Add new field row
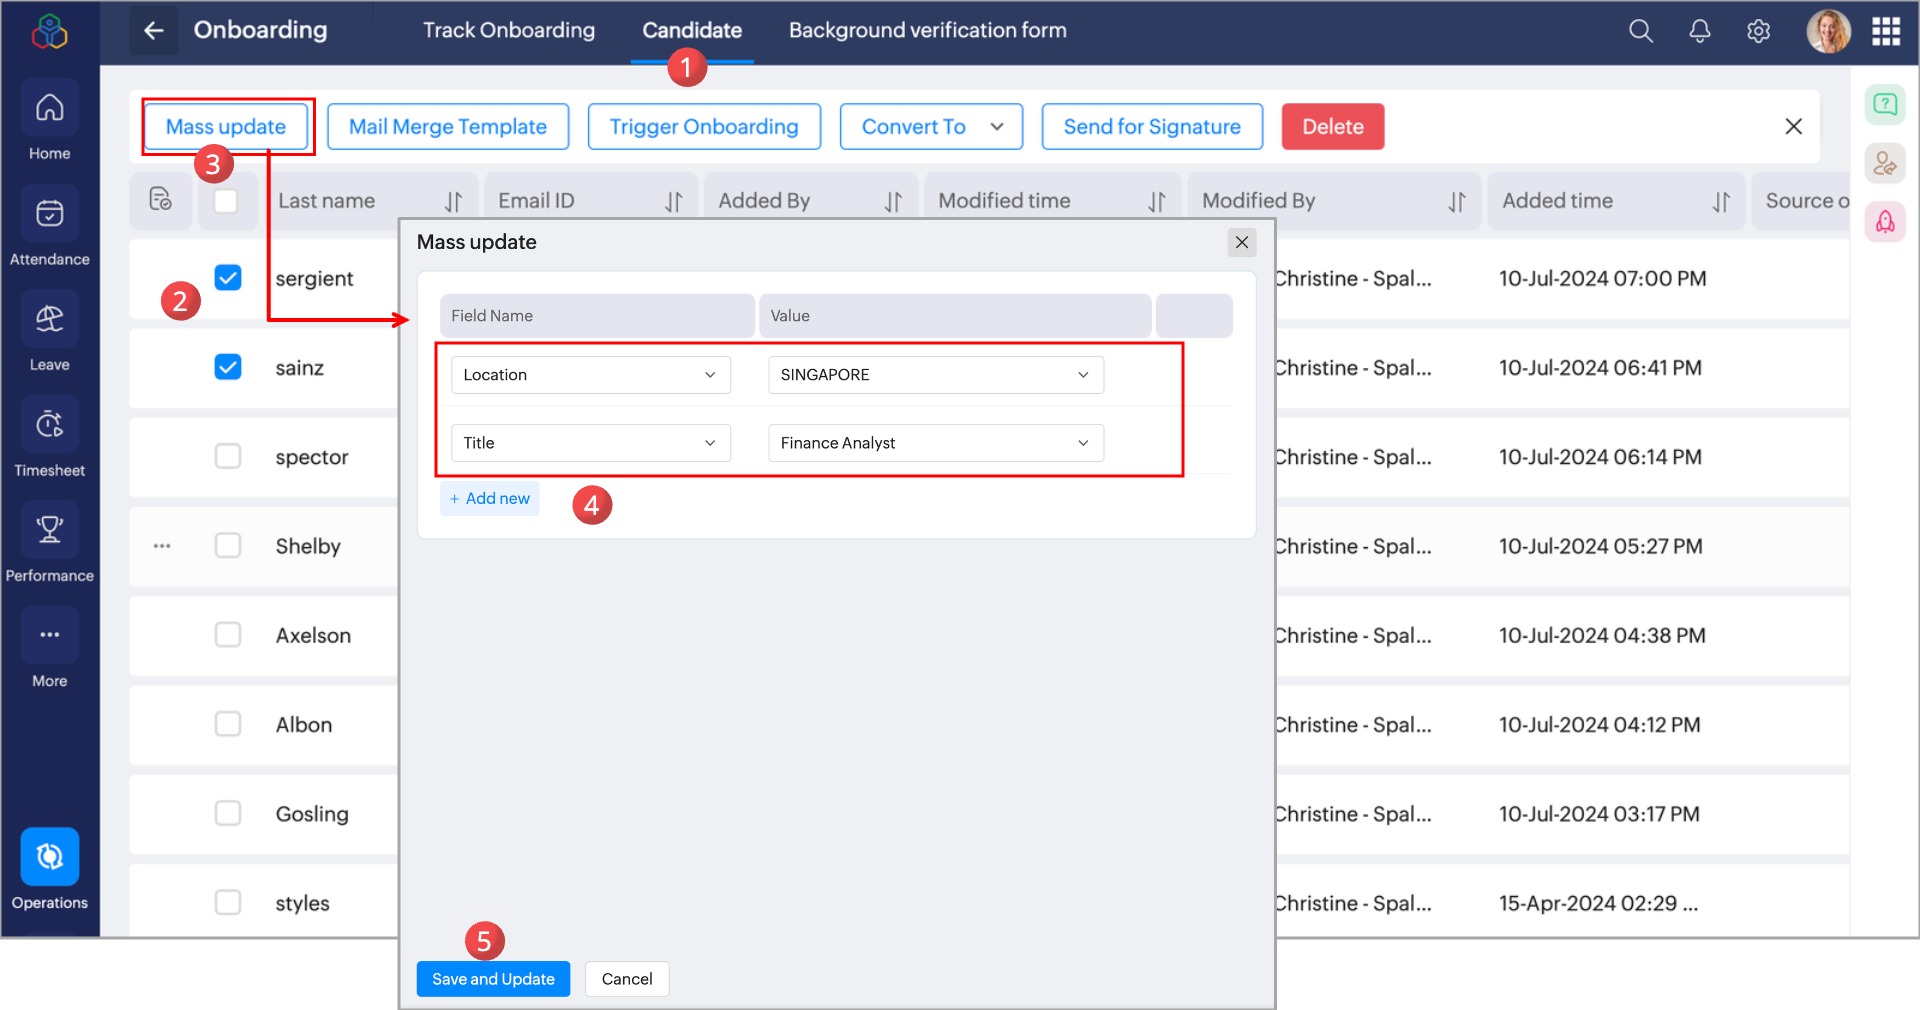The width and height of the screenshot is (1920, 1010). coord(490,498)
